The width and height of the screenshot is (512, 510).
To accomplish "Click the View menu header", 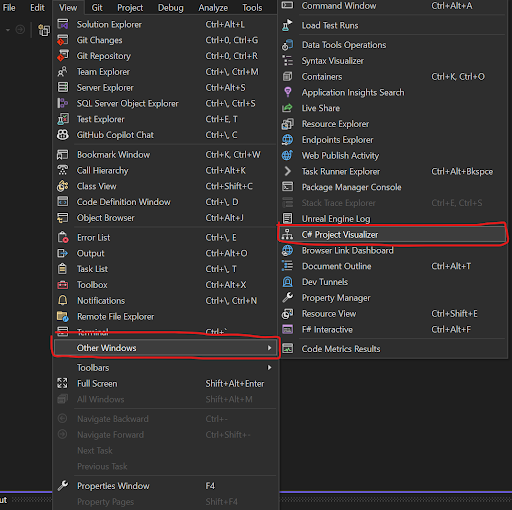I will pyautogui.click(x=68, y=7).
